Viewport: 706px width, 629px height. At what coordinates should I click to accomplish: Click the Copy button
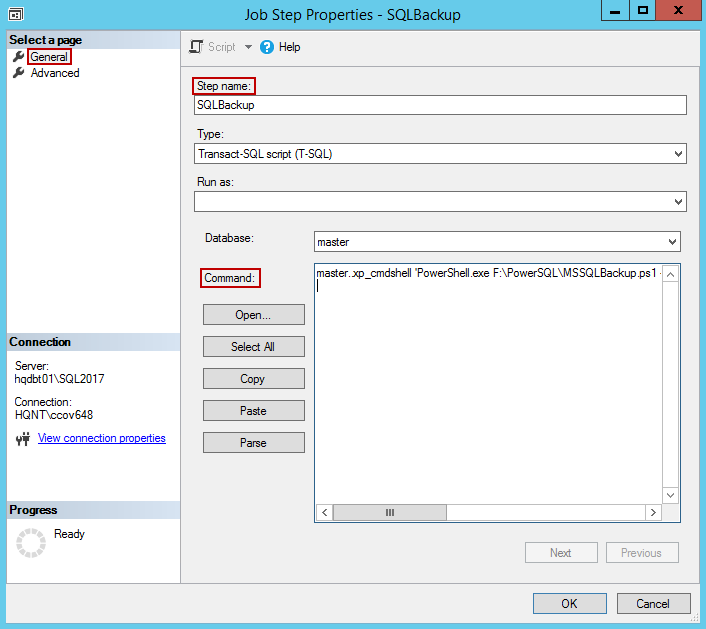pos(253,379)
